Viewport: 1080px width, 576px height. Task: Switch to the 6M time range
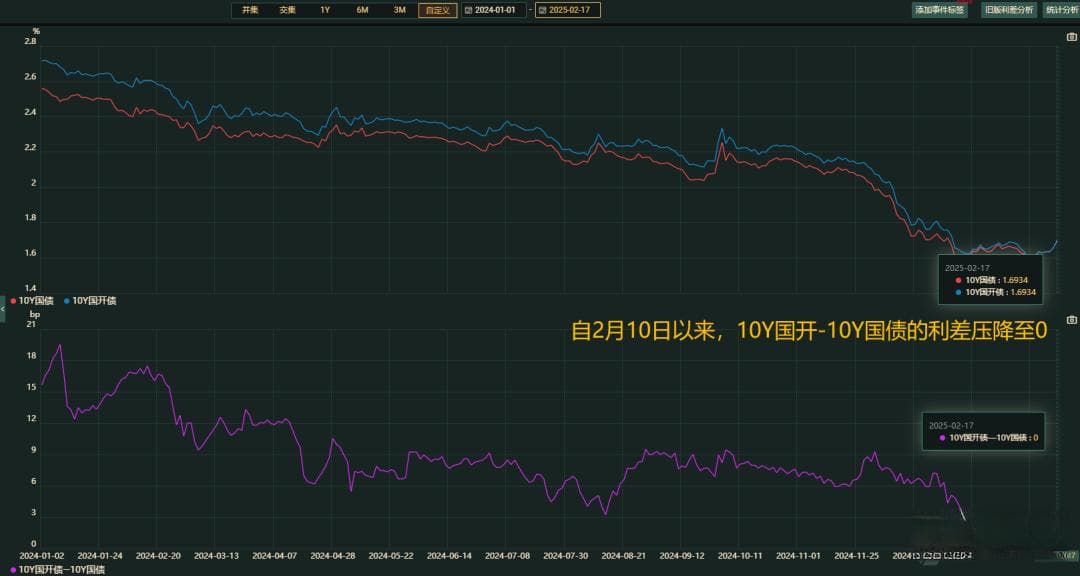[362, 10]
